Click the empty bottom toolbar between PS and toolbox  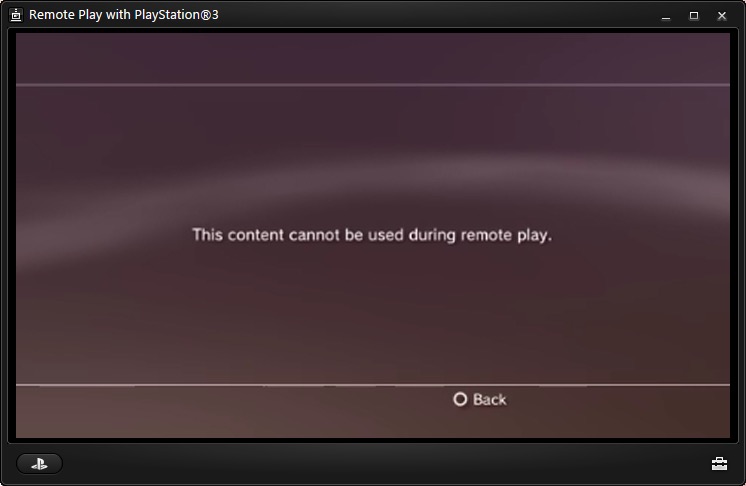(381, 464)
